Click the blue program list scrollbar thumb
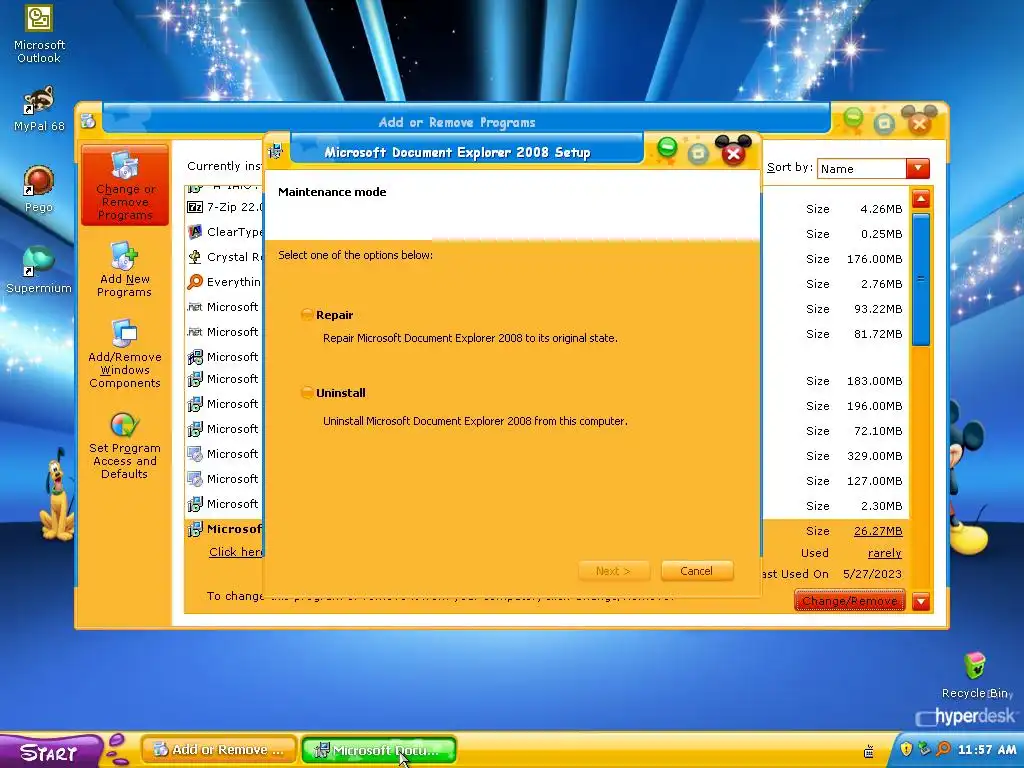 tap(921, 280)
